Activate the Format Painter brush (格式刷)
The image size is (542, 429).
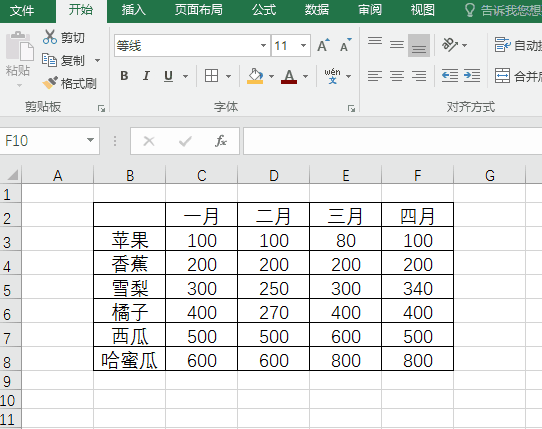pos(50,83)
